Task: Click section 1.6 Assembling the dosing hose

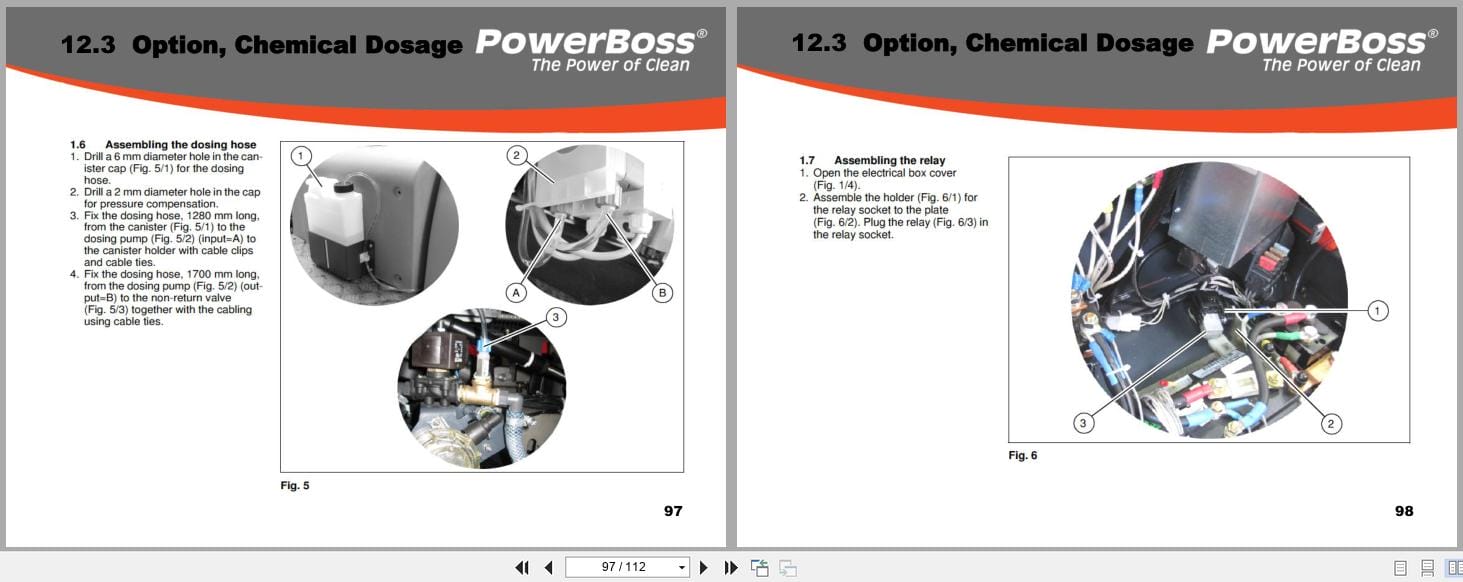Action: point(162,144)
